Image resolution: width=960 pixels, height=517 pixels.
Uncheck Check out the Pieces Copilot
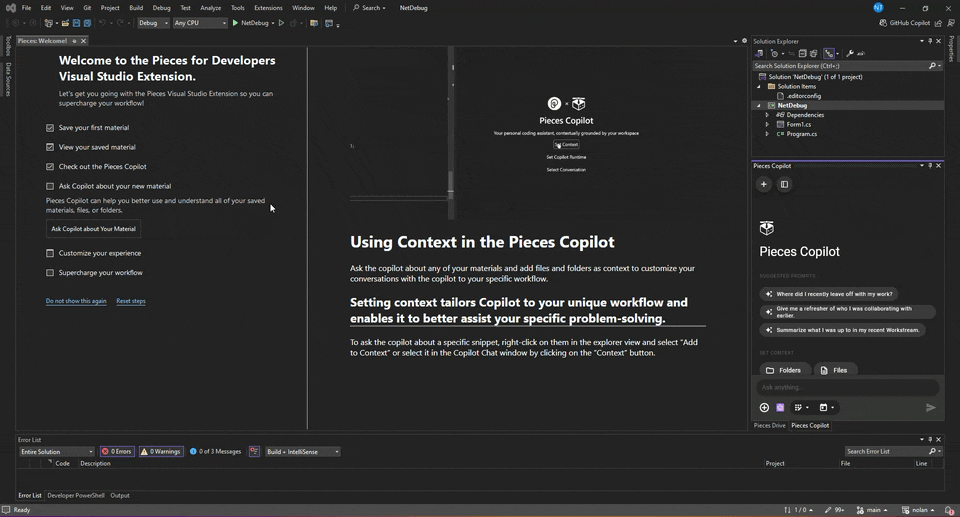tap(50, 167)
